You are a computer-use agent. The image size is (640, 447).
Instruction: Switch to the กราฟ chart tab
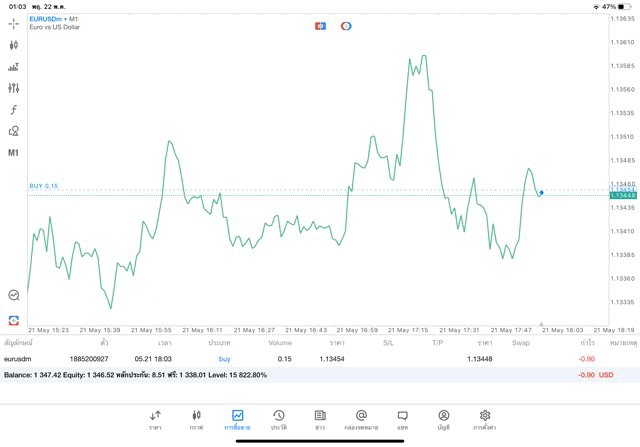click(196, 419)
